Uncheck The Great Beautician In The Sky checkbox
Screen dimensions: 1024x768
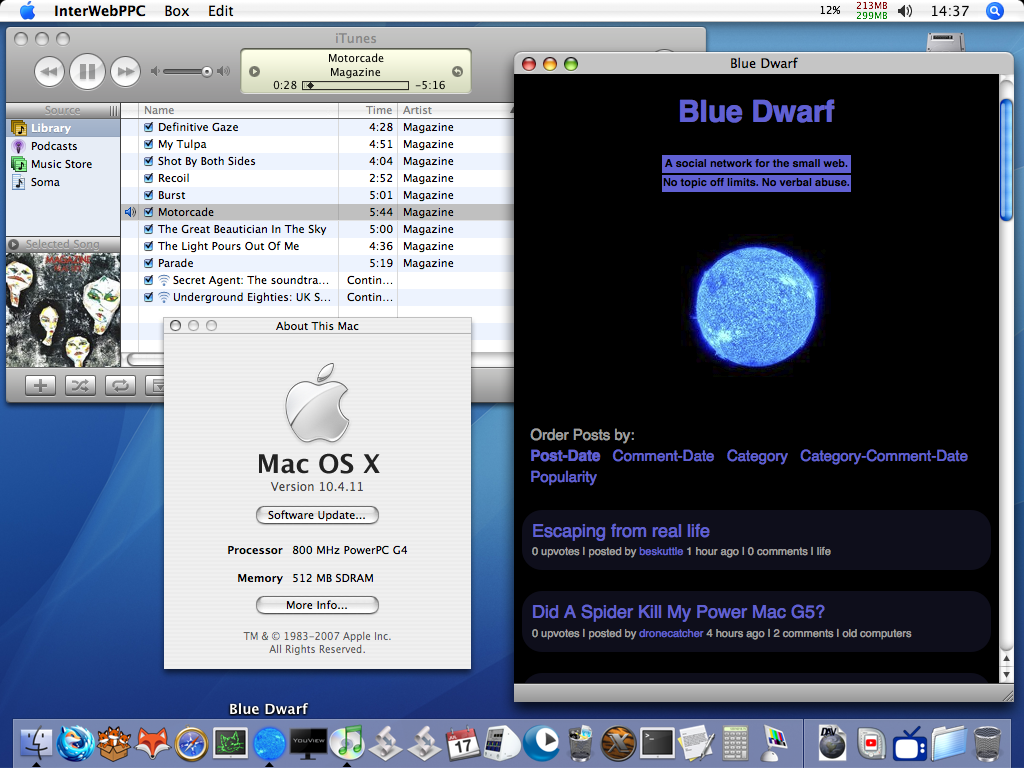click(x=149, y=229)
